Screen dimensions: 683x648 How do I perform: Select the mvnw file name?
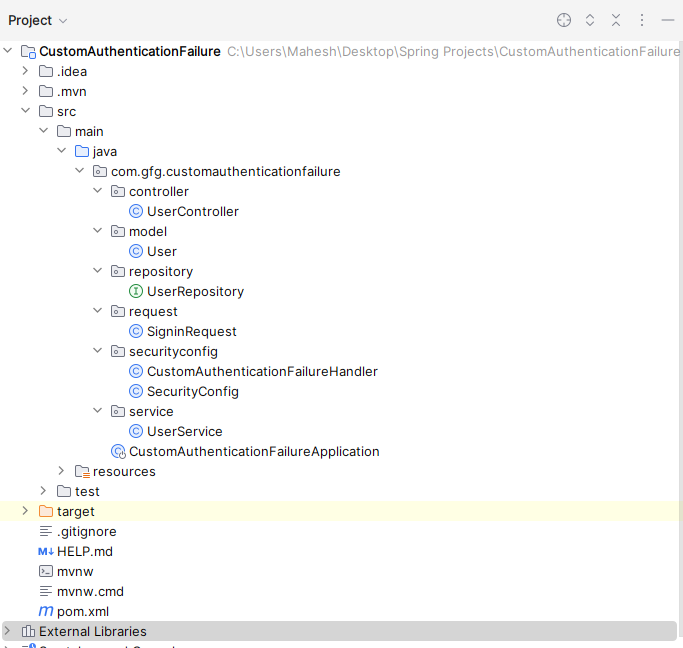click(75, 571)
